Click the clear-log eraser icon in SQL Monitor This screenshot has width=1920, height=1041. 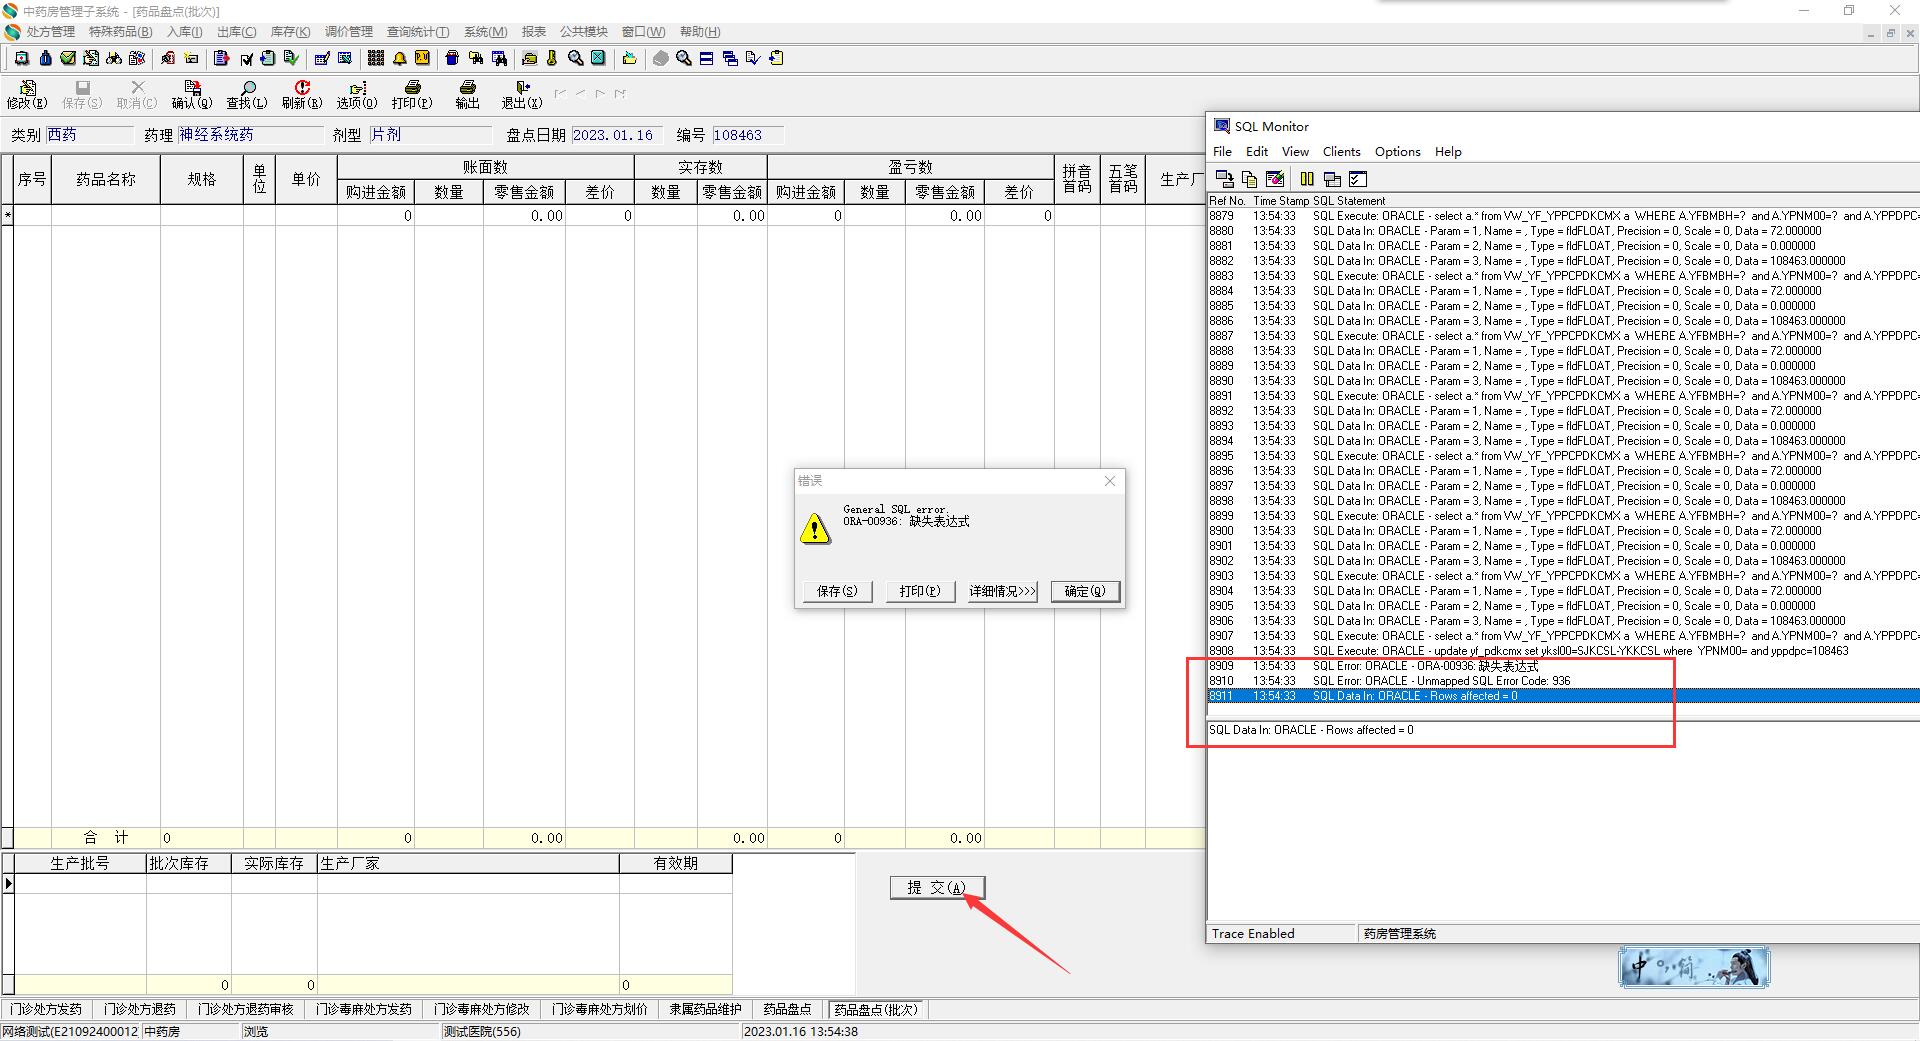click(x=1275, y=179)
